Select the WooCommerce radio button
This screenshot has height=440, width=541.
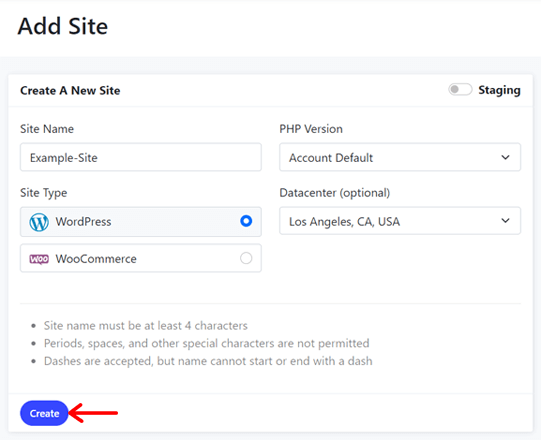[x=246, y=258]
